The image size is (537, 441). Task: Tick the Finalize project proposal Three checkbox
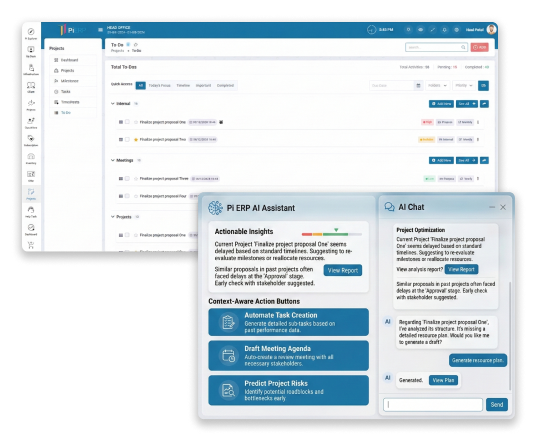(127, 178)
